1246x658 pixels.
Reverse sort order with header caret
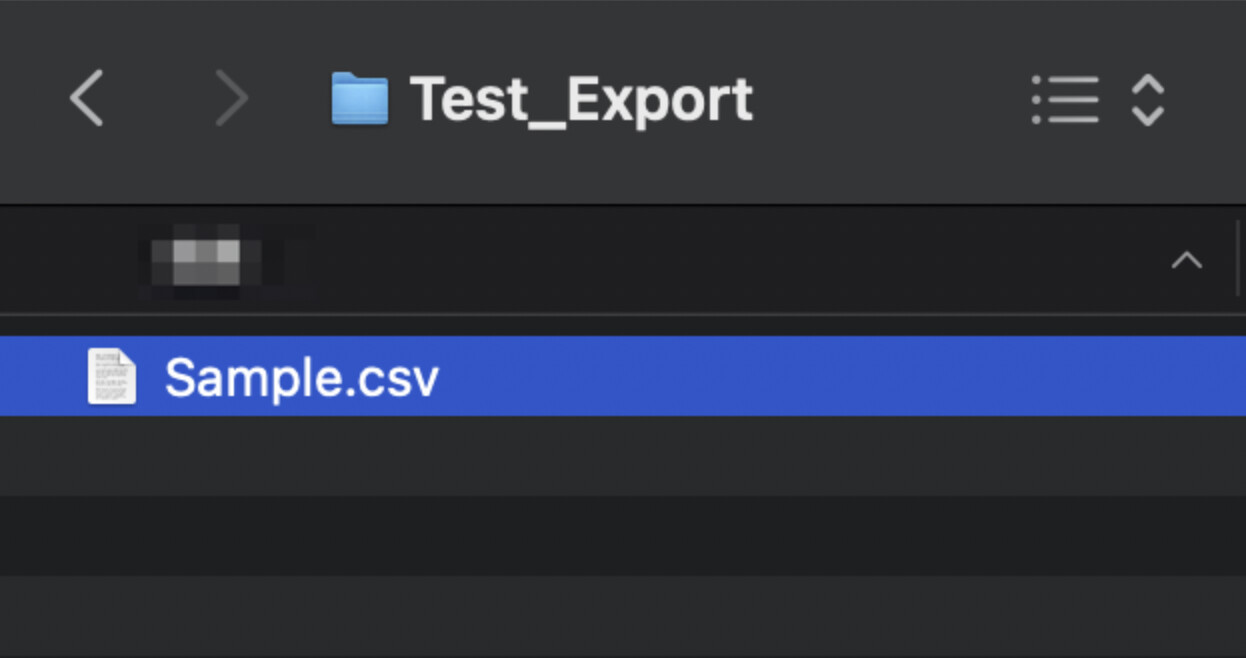click(x=1186, y=261)
